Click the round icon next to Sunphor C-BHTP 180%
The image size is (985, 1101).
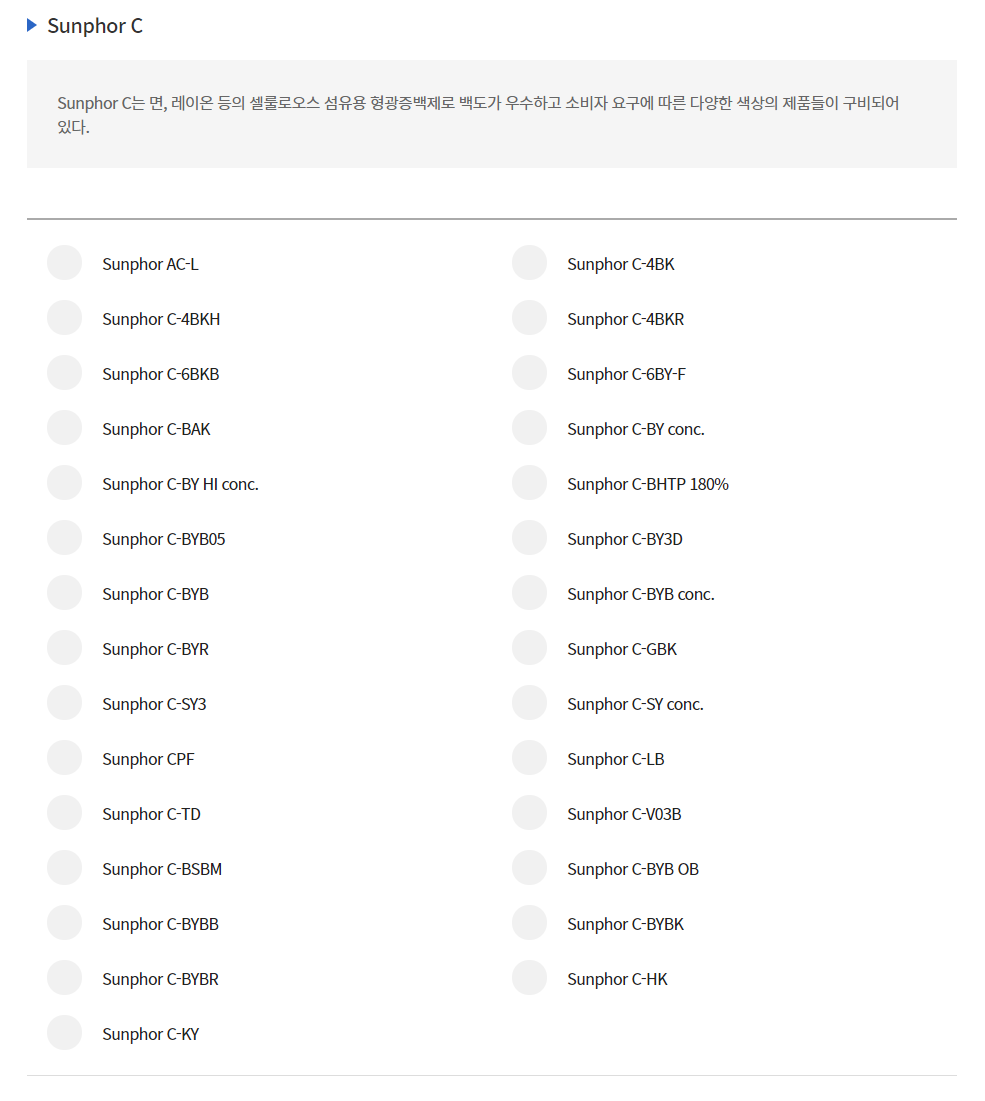click(x=529, y=483)
